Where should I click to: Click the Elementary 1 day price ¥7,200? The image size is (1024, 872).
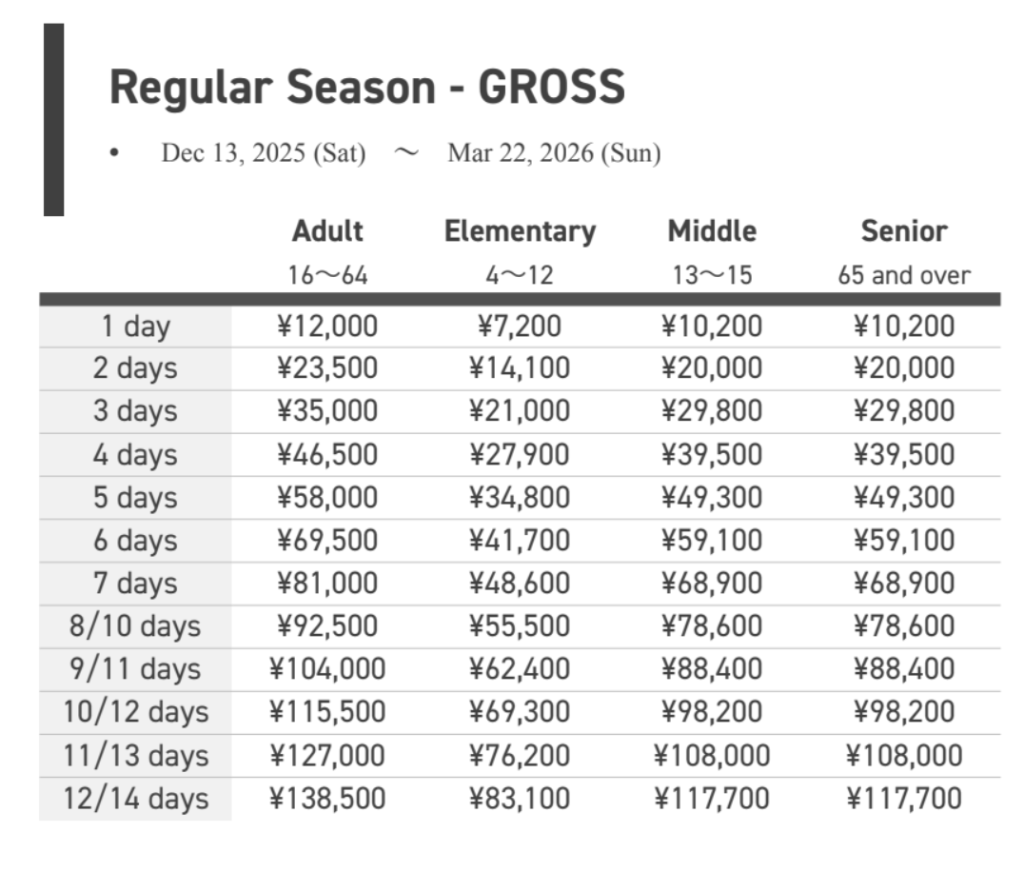(519, 326)
